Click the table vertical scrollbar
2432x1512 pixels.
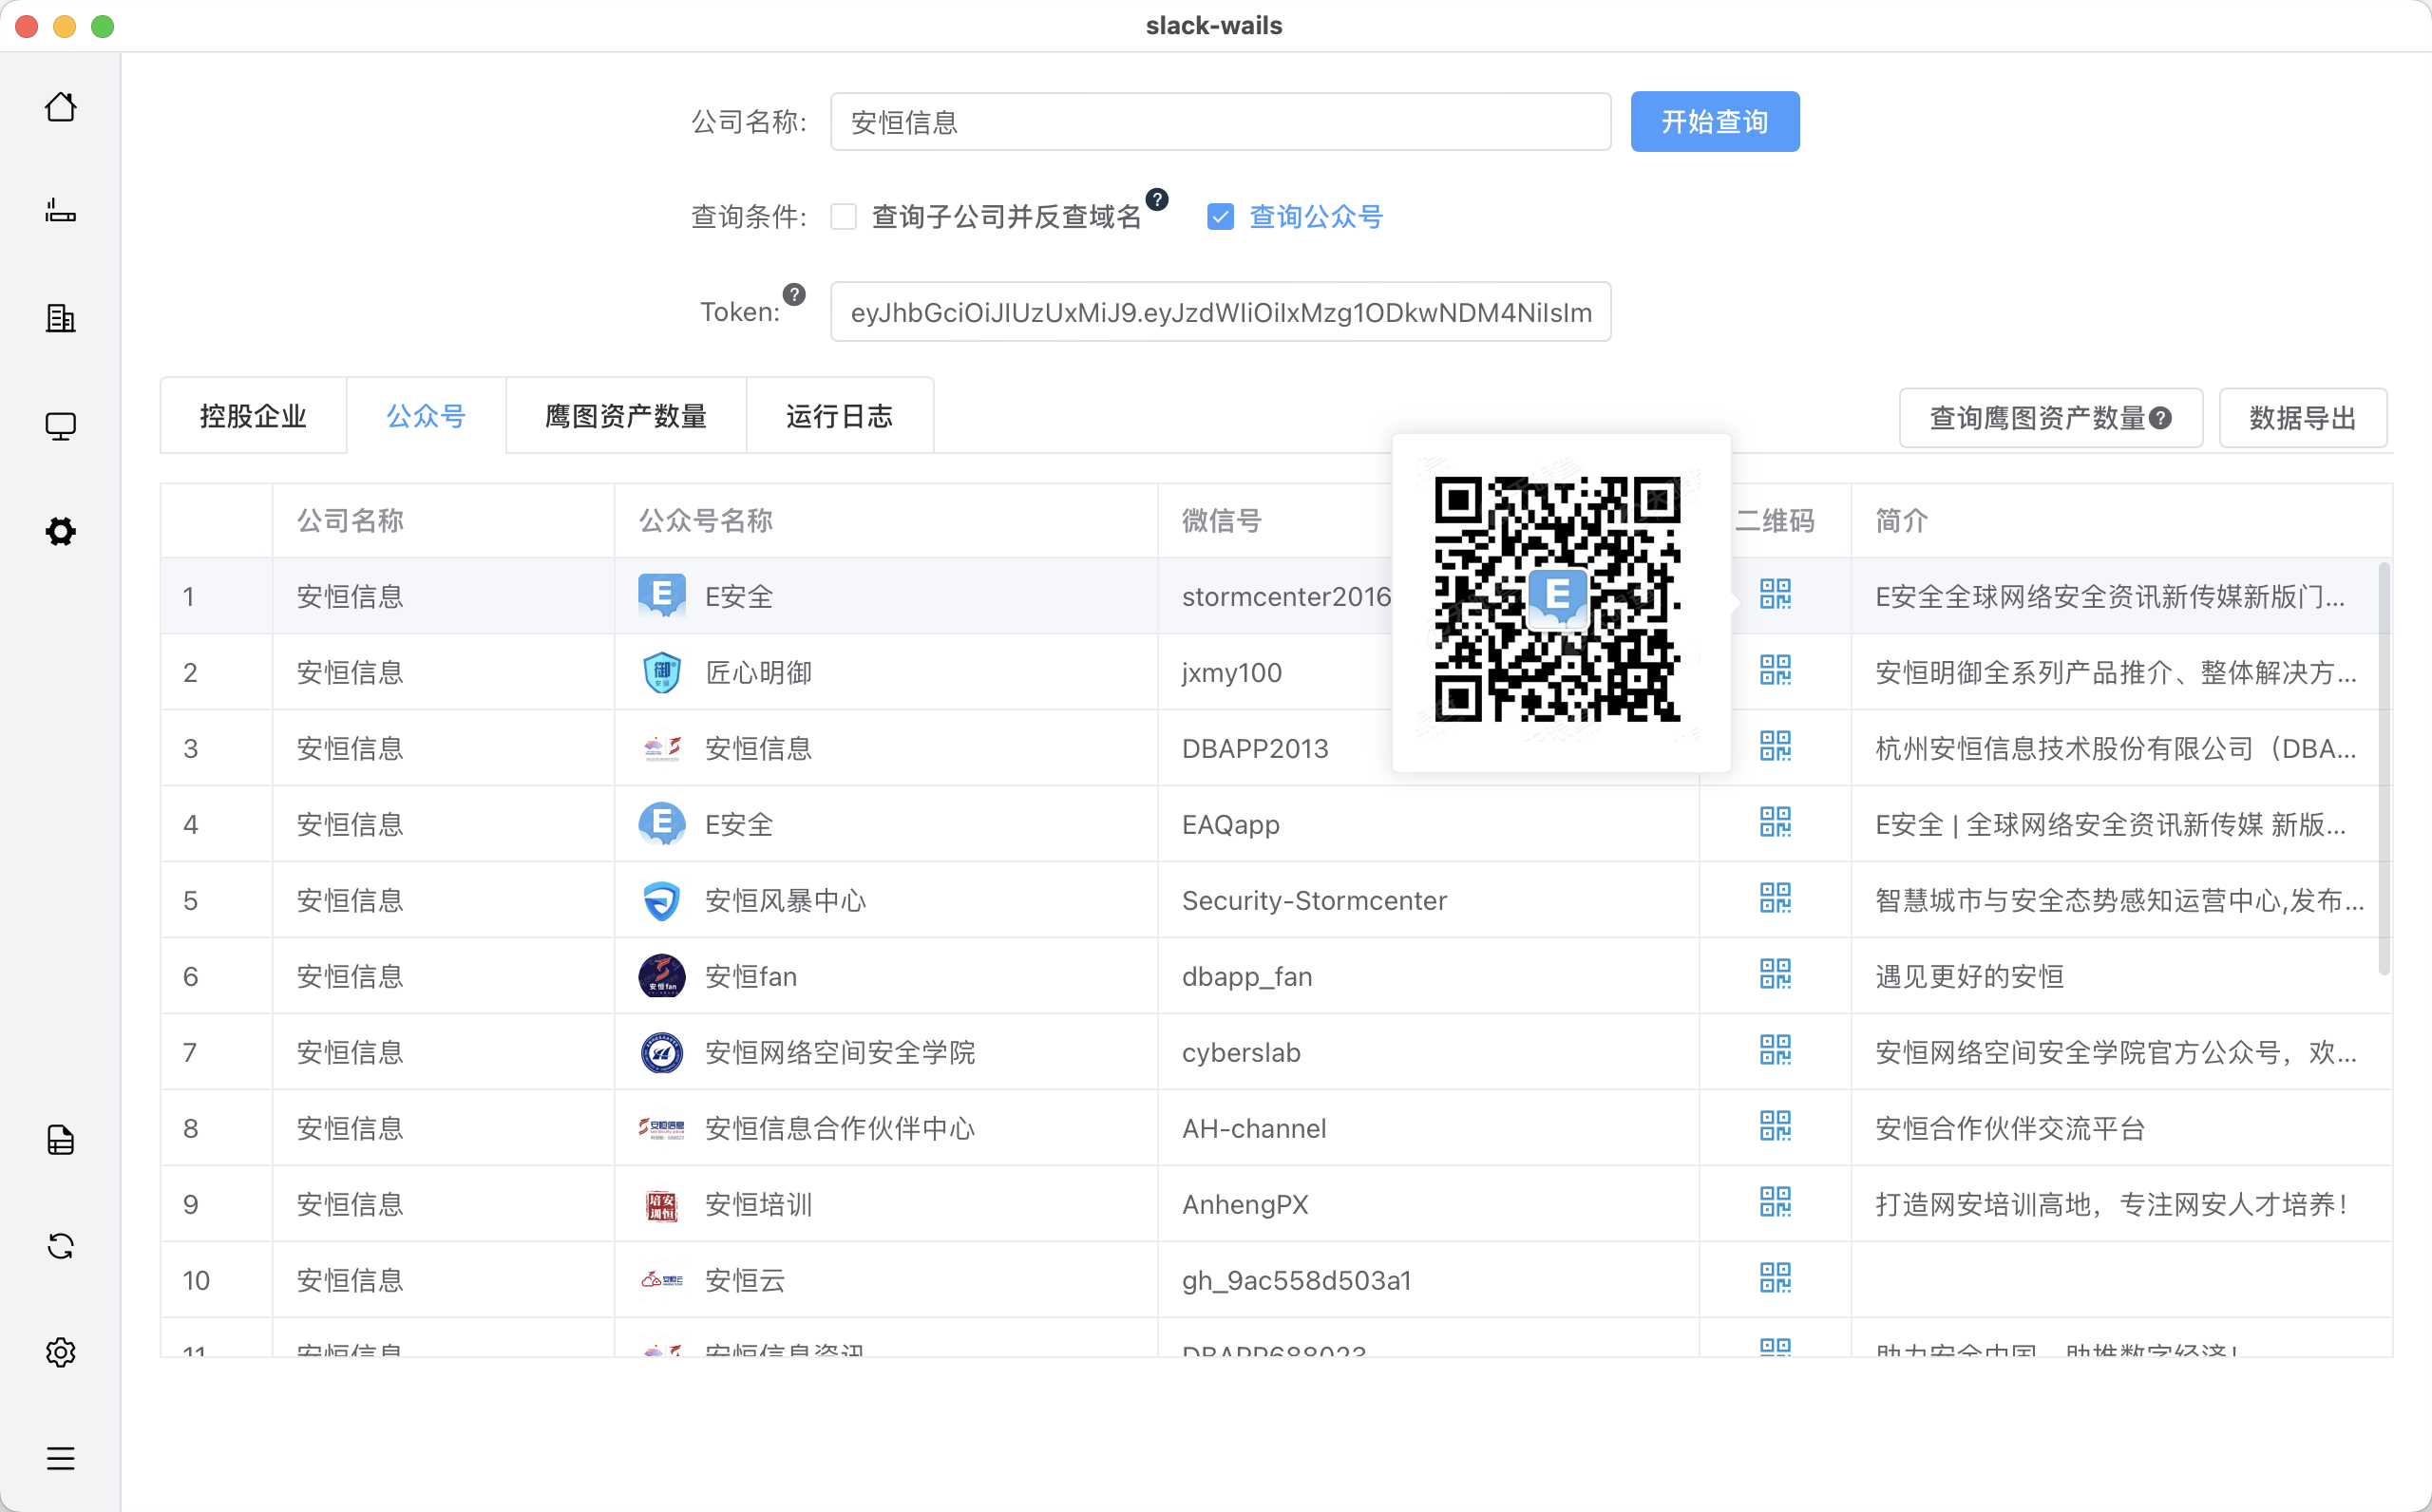pyautogui.click(x=2383, y=768)
